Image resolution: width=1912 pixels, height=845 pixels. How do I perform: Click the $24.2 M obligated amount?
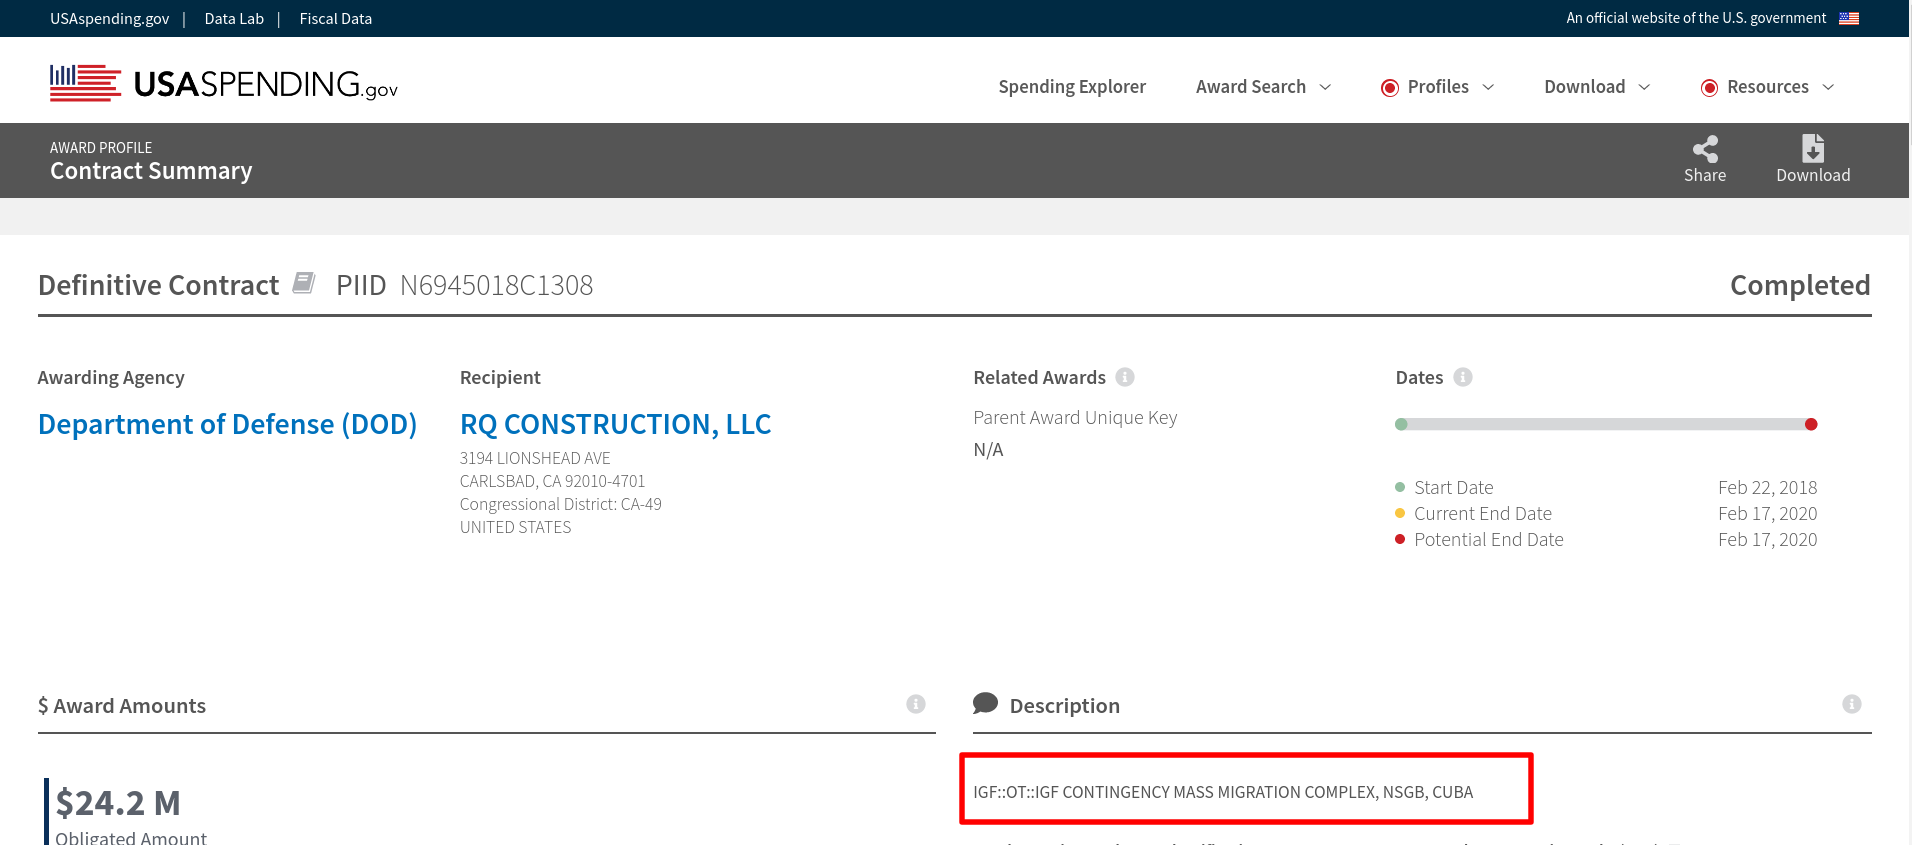118,802
